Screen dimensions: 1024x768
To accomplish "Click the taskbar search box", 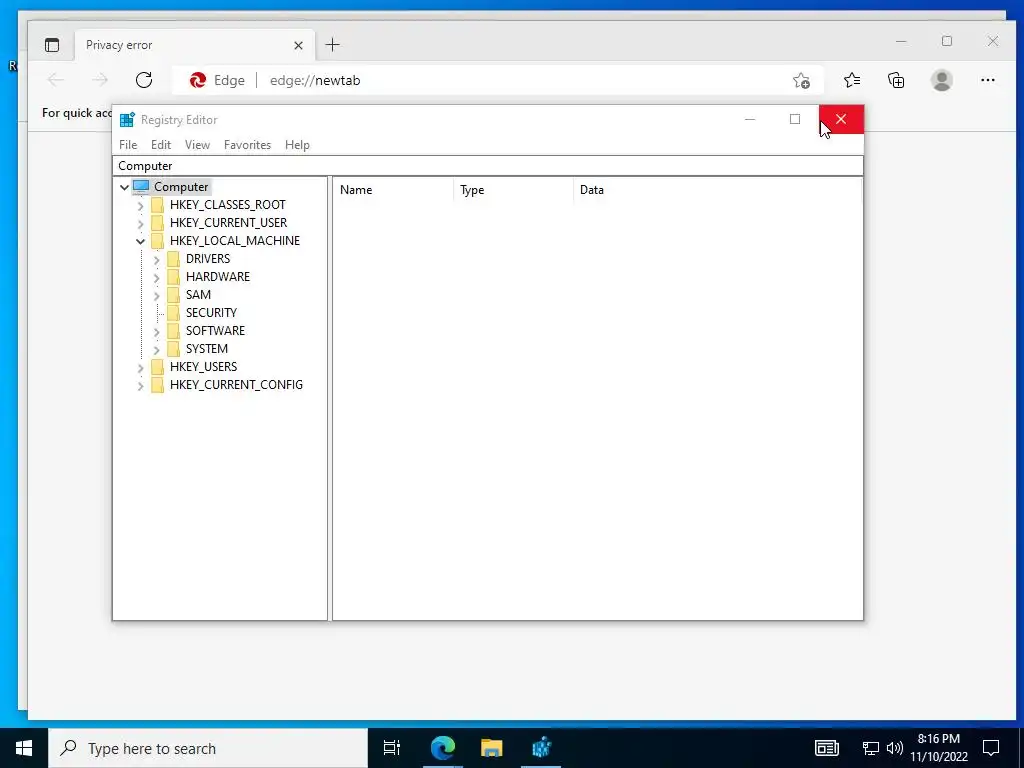I will pyautogui.click(x=208, y=748).
